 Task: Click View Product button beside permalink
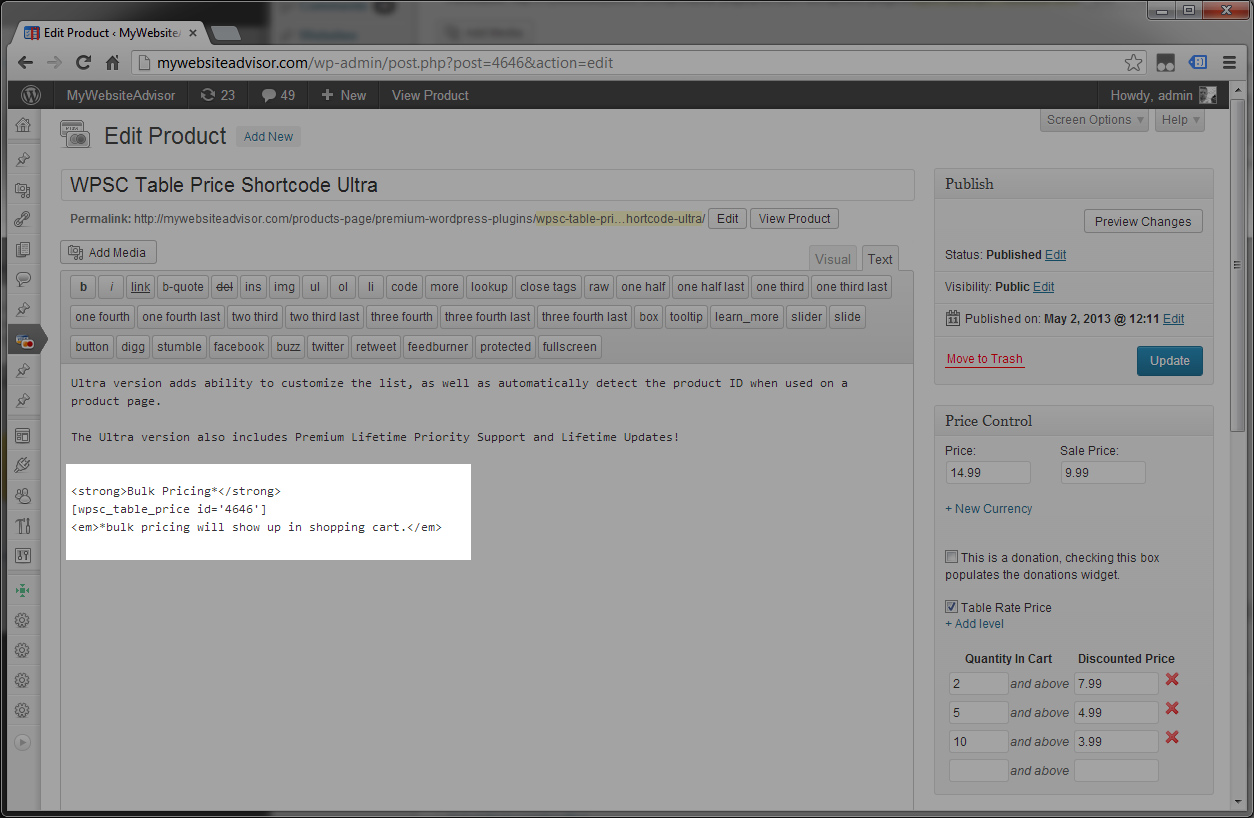click(x=794, y=219)
